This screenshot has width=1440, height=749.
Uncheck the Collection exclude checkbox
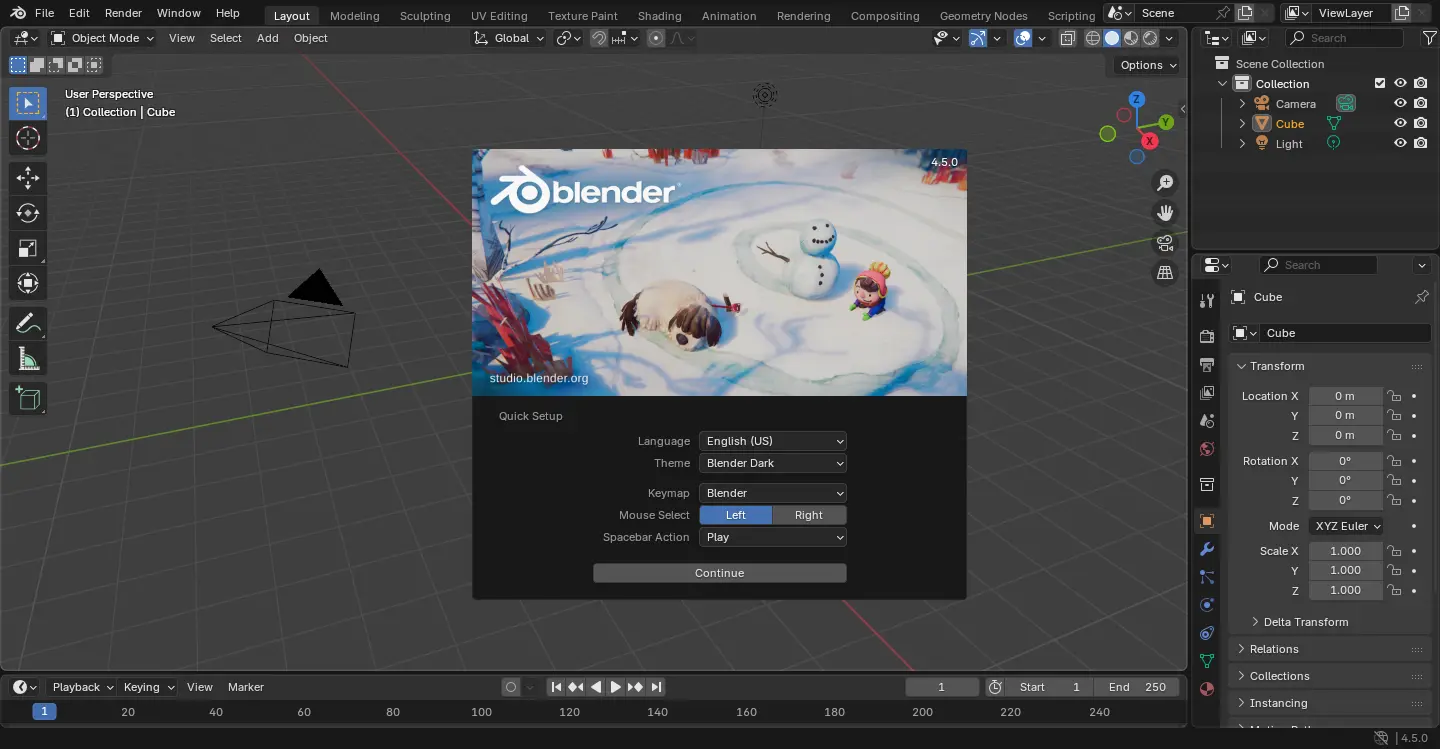(x=1380, y=83)
